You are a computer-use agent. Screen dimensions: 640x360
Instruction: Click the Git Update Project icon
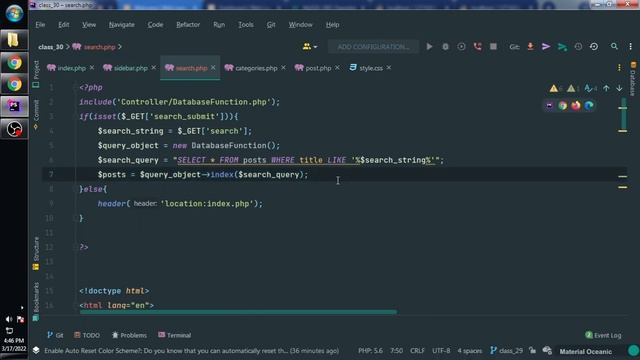click(x=530, y=47)
